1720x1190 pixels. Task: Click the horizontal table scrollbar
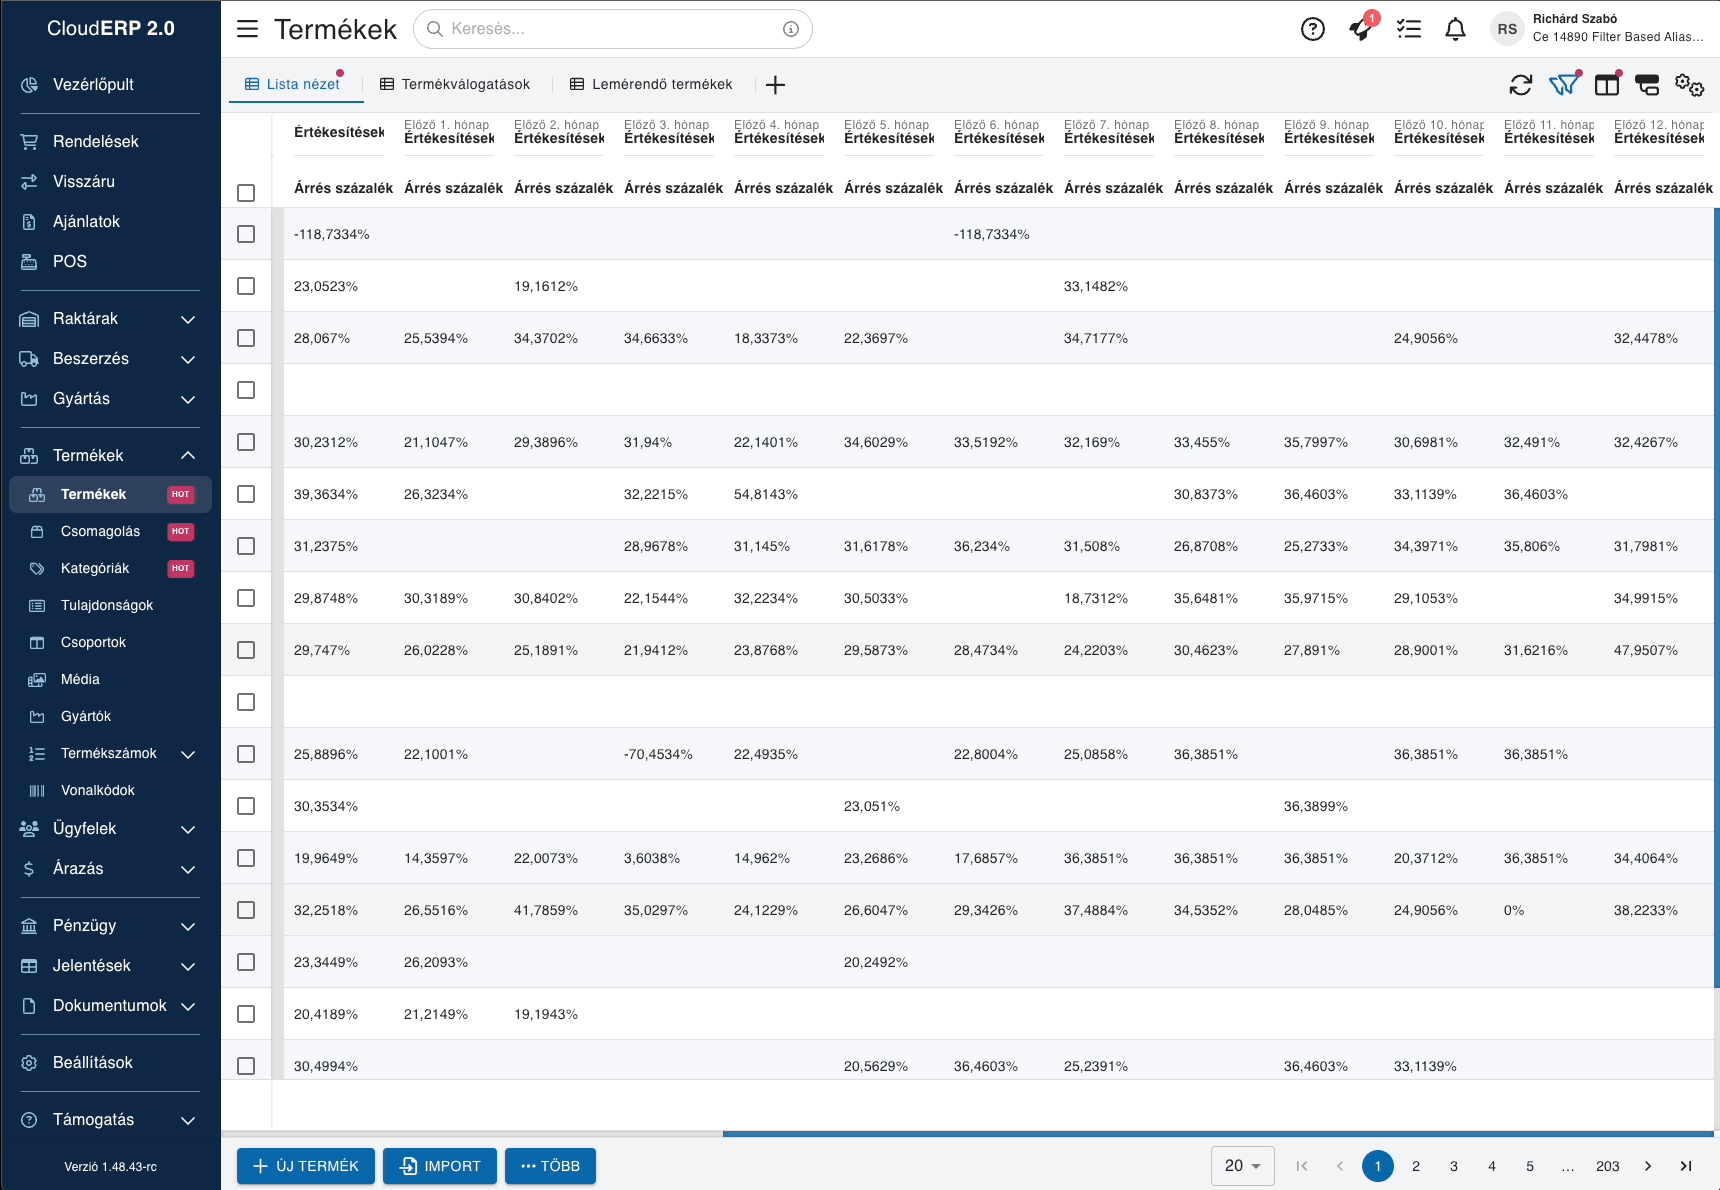[1219, 1134]
